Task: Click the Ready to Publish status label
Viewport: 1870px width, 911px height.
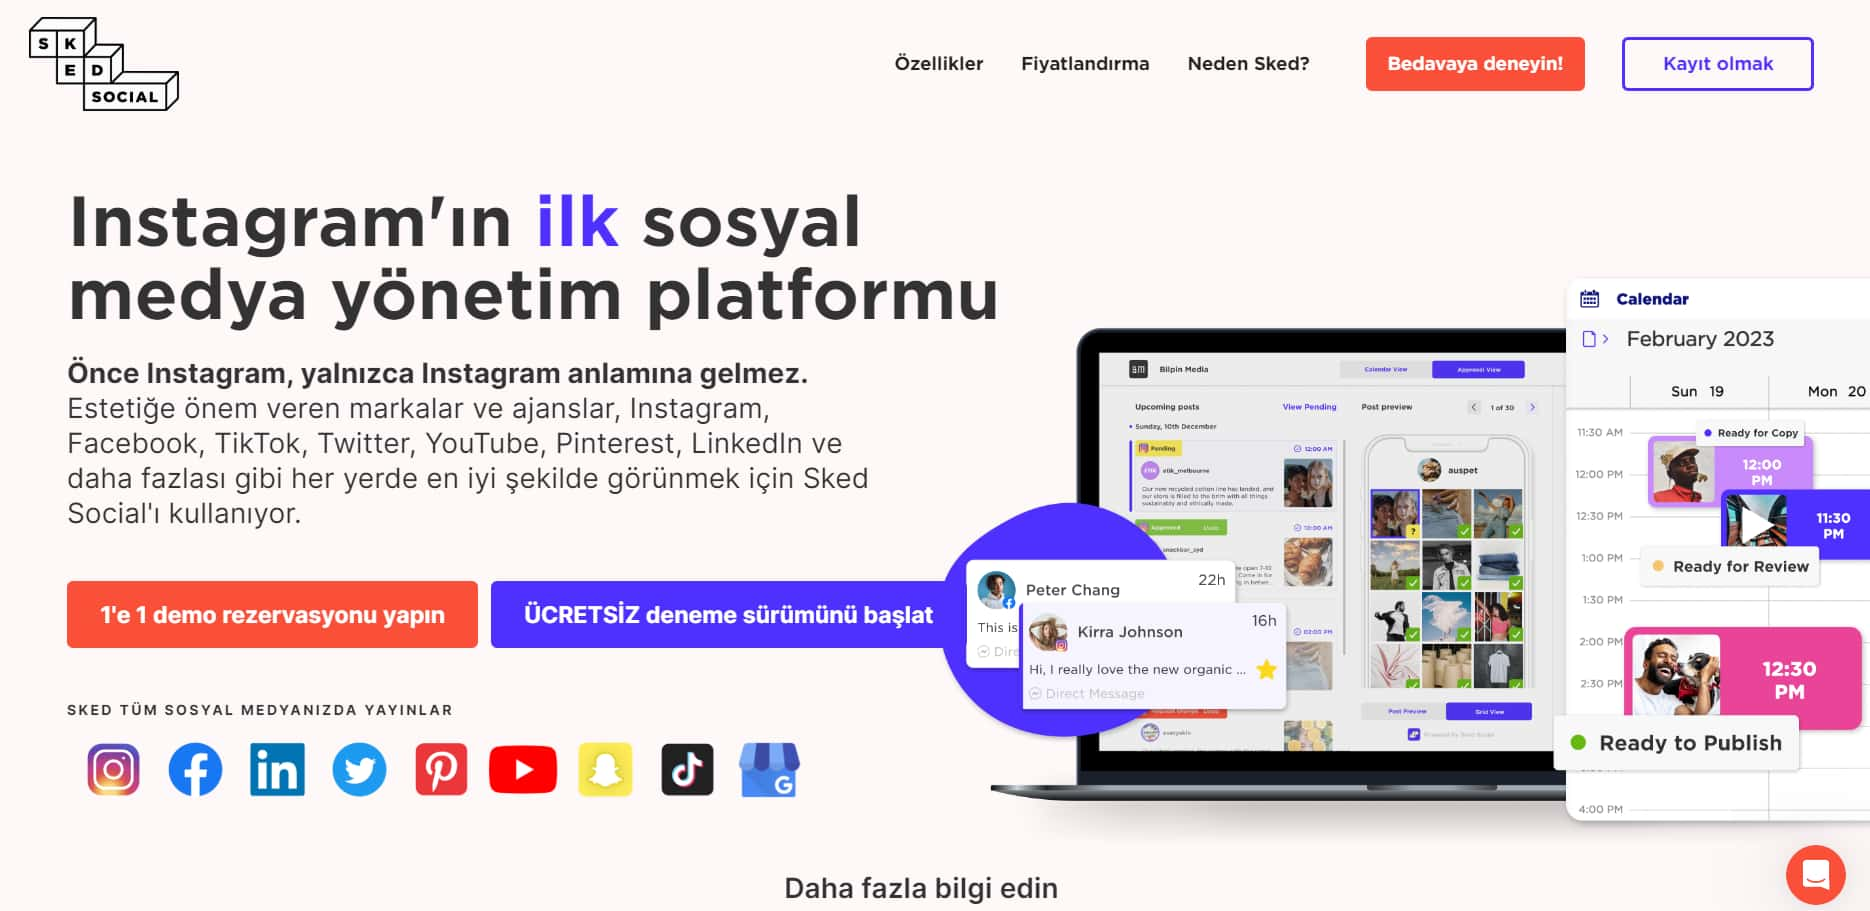Action: click(1678, 743)
